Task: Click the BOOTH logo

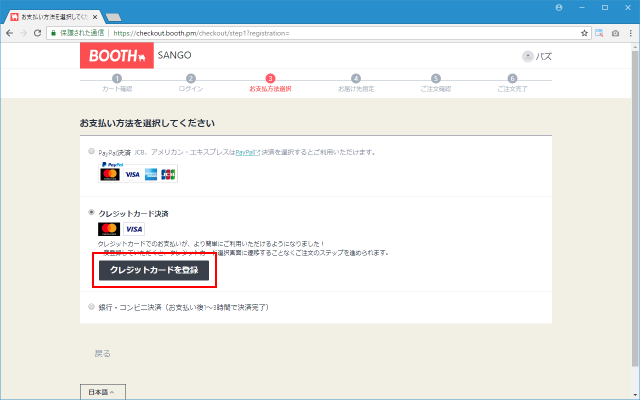Action: point(117,56)
